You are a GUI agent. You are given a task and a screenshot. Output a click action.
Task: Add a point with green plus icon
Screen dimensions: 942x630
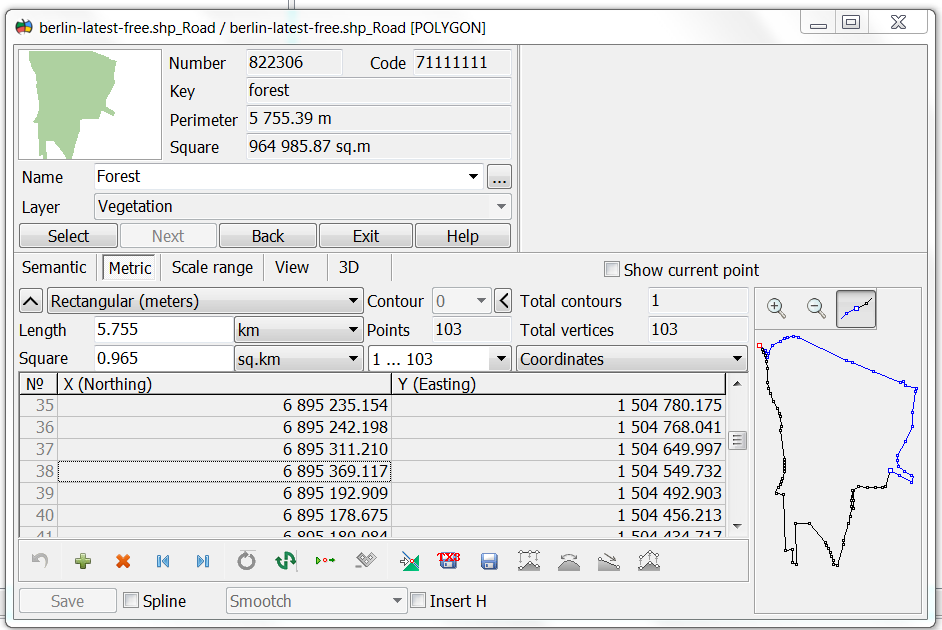83,561
